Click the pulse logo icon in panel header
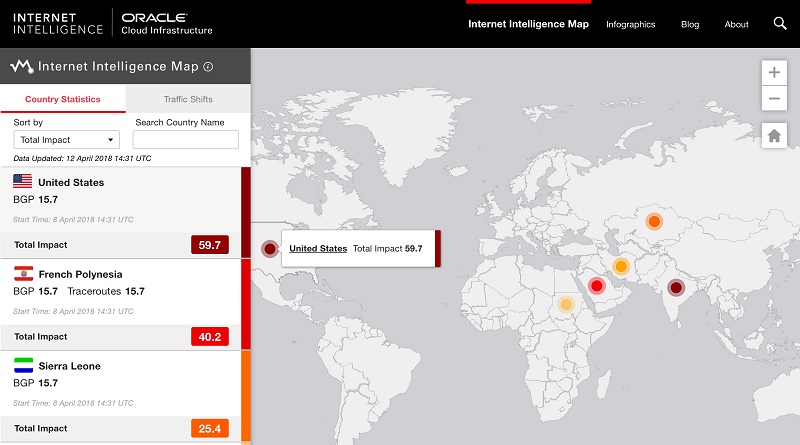The width and height of the screenshot is (800, 445). click(x=22, y=66)
